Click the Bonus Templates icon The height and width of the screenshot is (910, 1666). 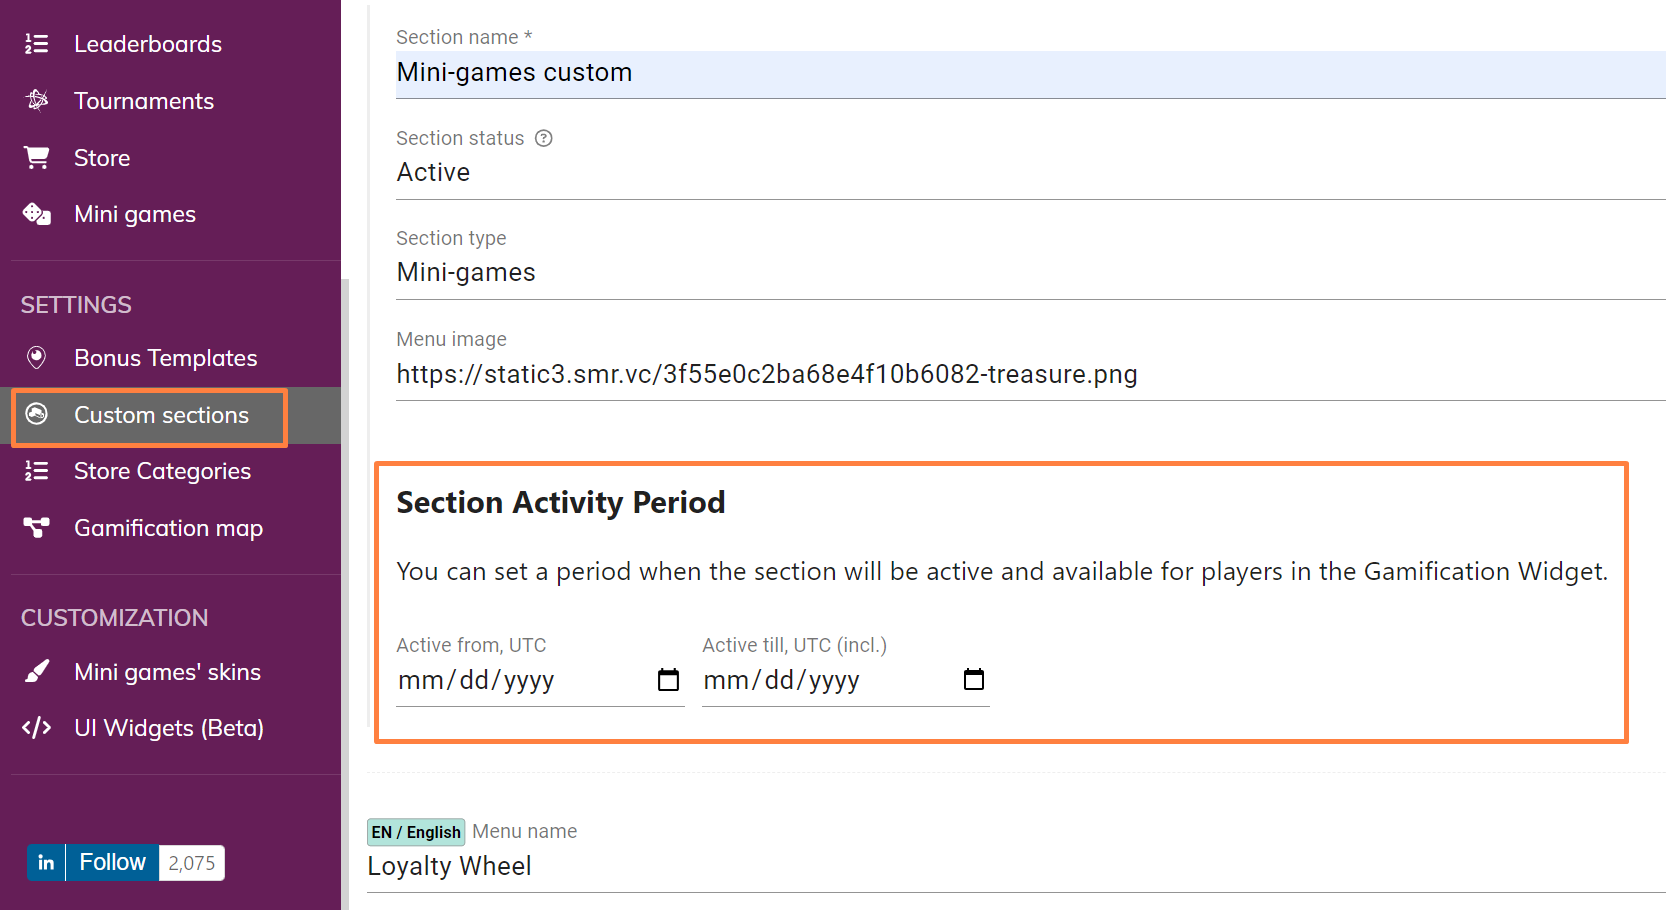pos(37,357)
